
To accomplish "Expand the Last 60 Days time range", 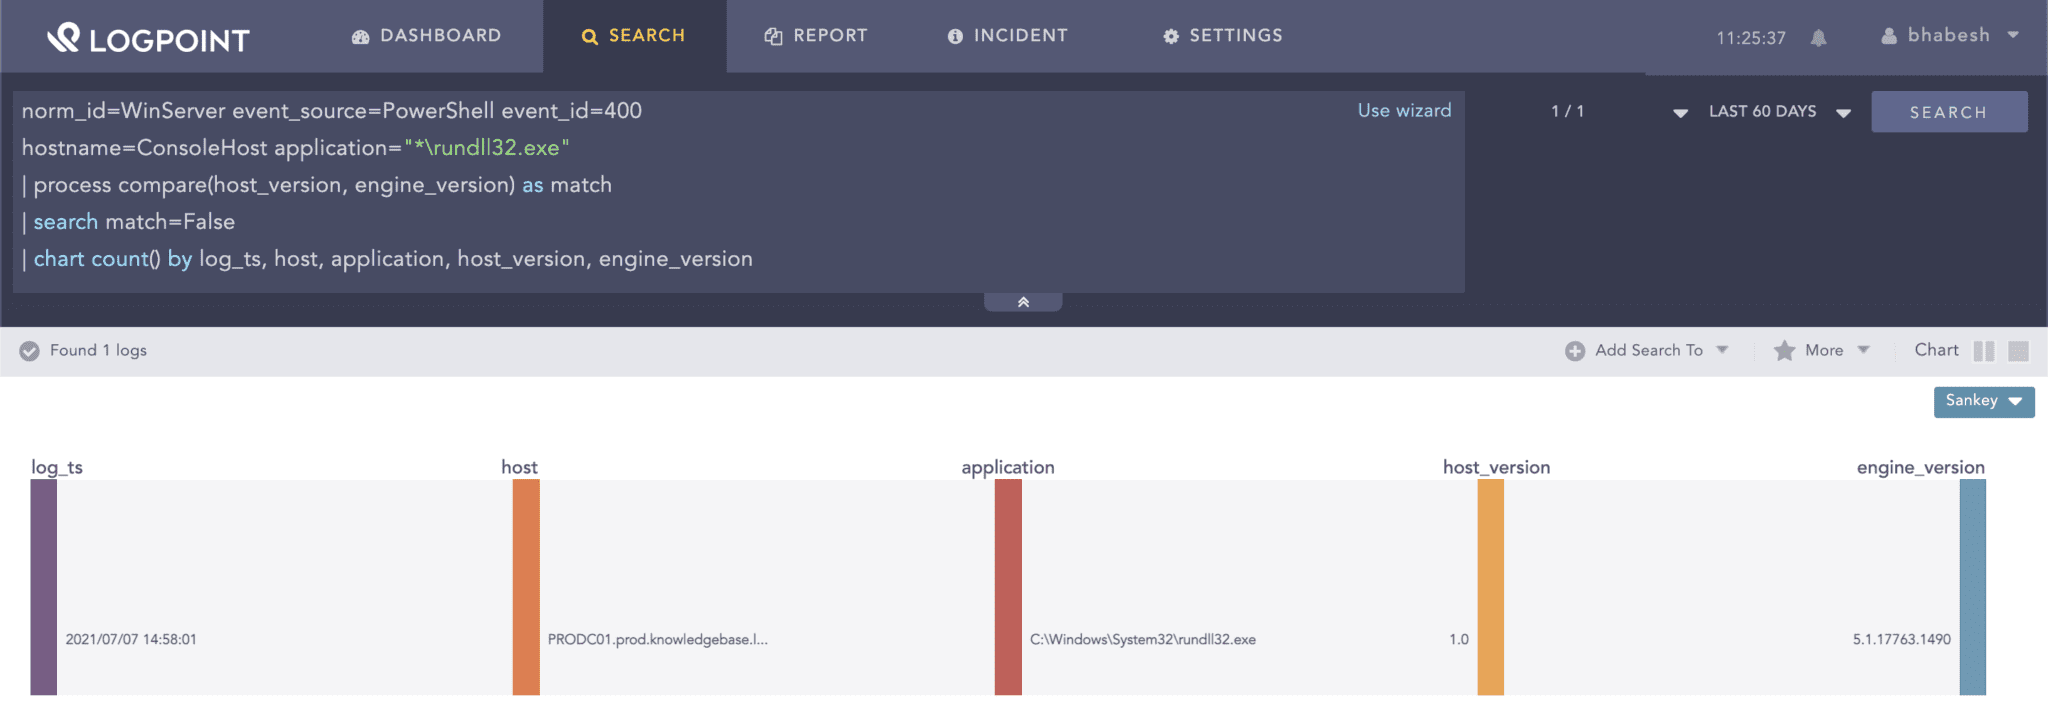I will click(1843, 113).
